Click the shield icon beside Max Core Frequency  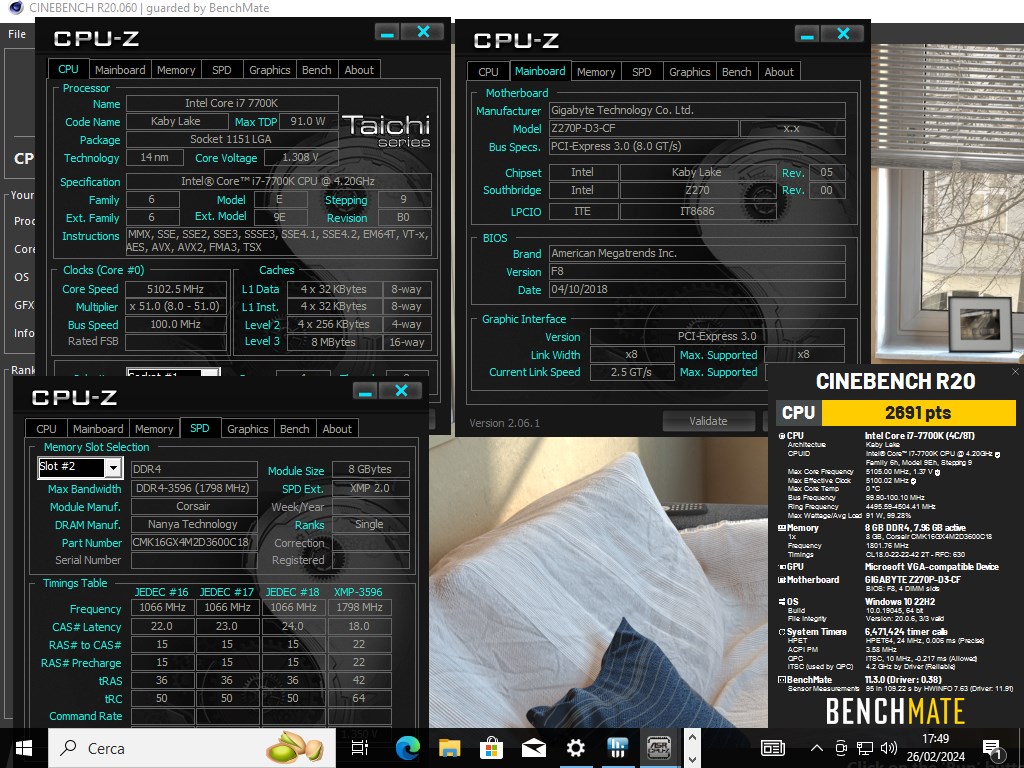coord(938,472)
